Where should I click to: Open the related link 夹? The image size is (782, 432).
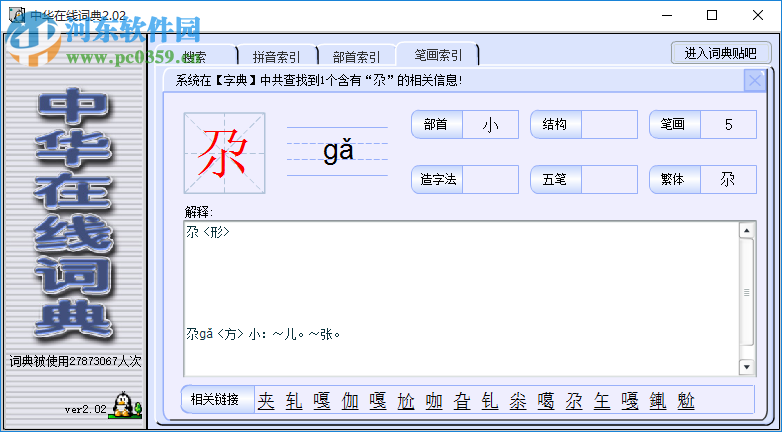[266, 401]
